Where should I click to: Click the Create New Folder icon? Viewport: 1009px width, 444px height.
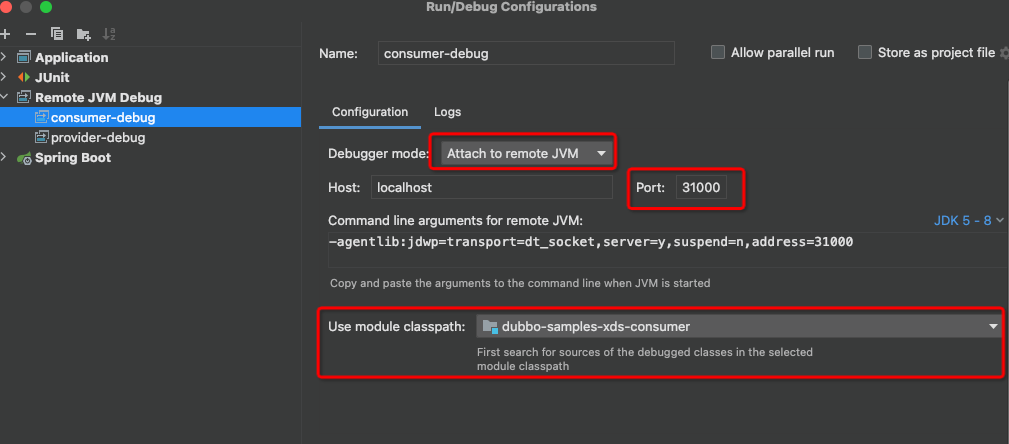click(x=83, y=33)
